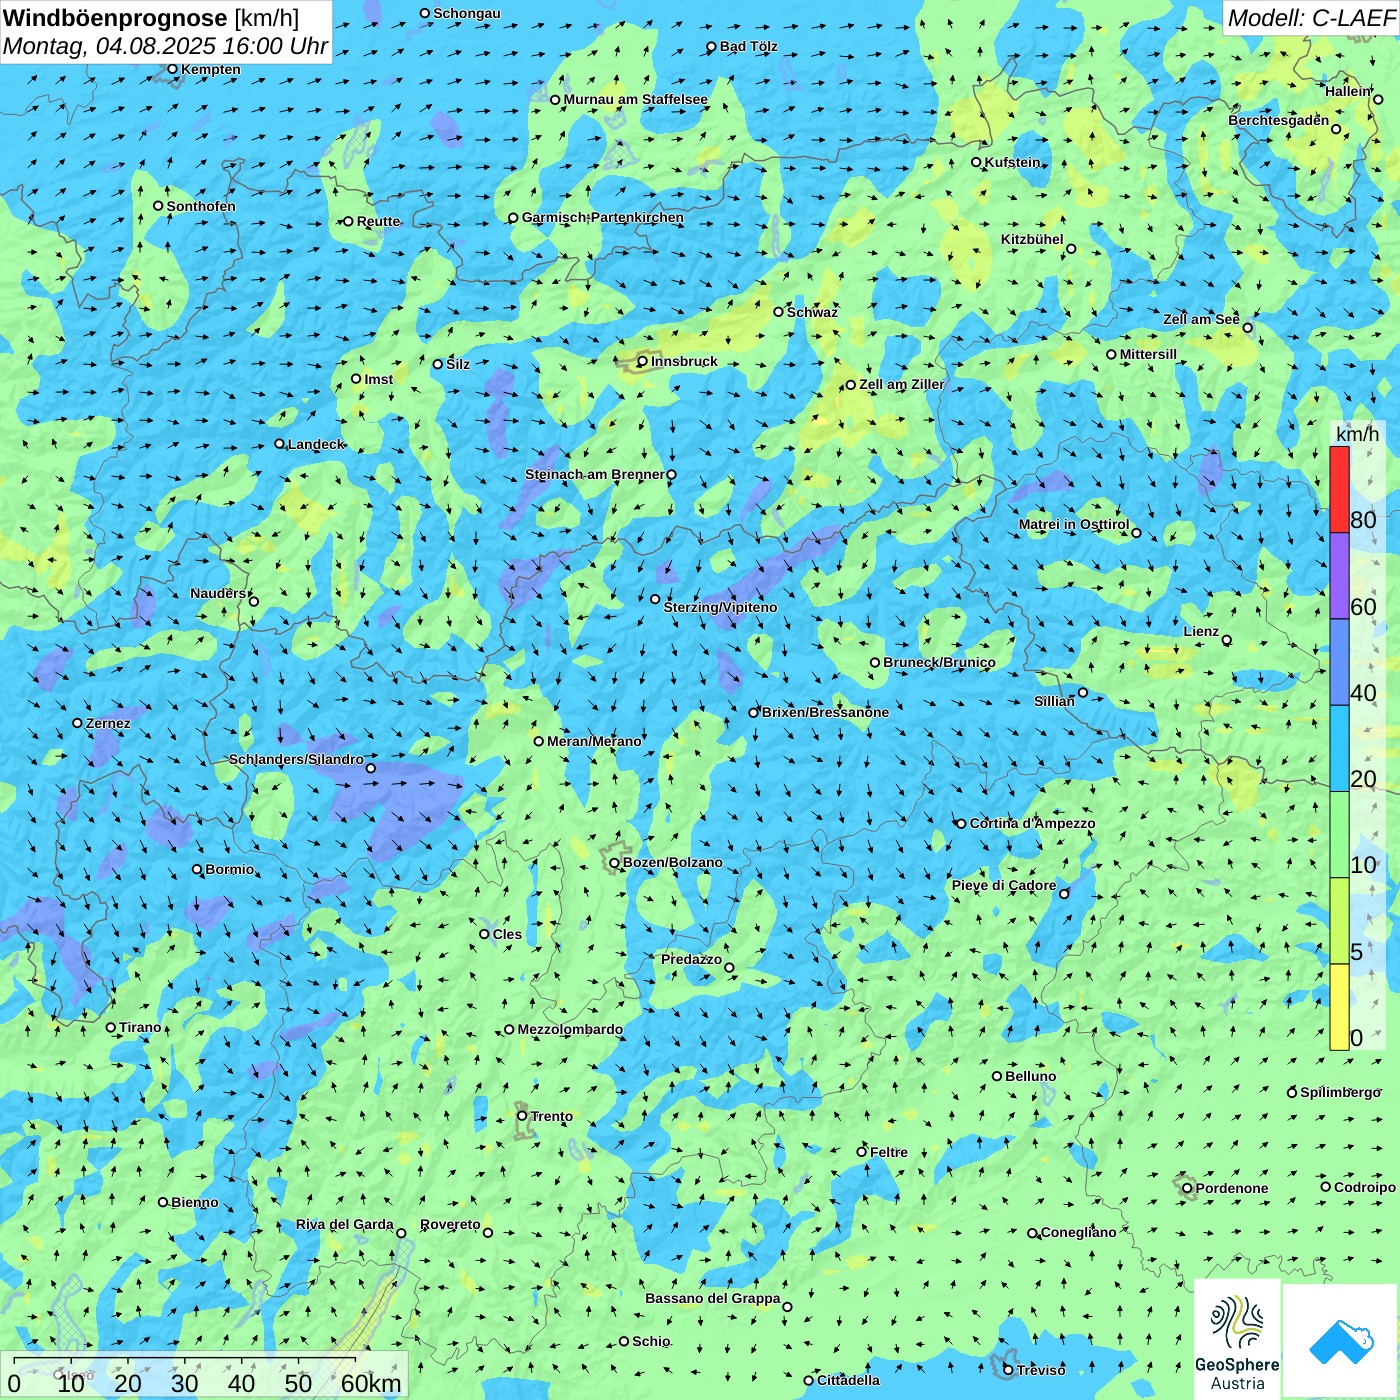Click the Innsbruck city marker
The height and width of the screenshot is (1400, 1400).
point(643,362)
